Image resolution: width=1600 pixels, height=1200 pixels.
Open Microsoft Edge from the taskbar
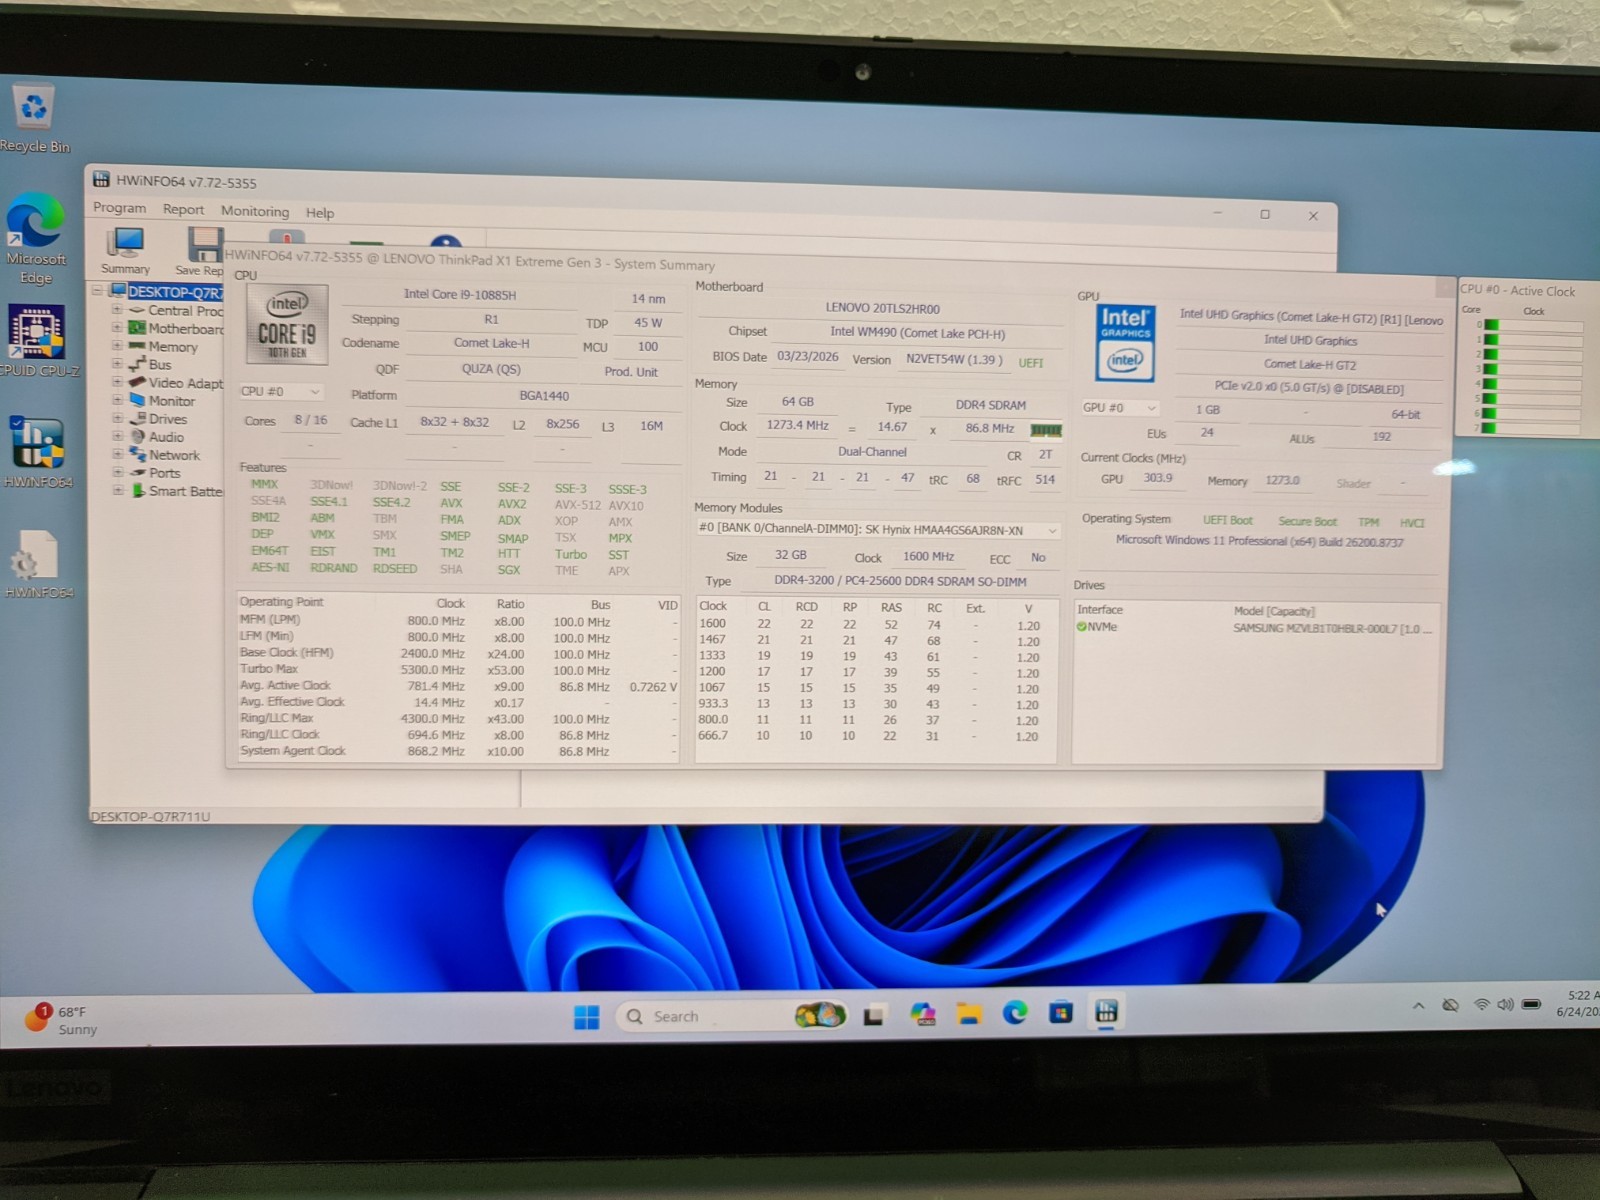pyautogui.click(x=1015, y=1013)
